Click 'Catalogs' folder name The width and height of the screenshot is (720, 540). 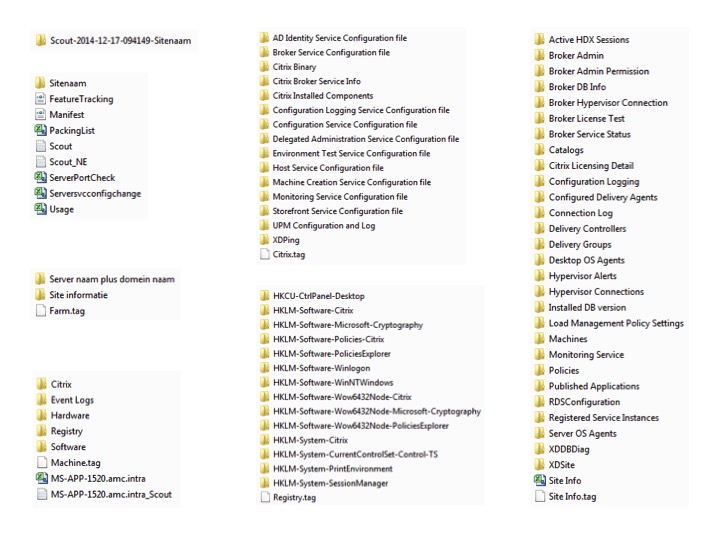click(566, 150)
